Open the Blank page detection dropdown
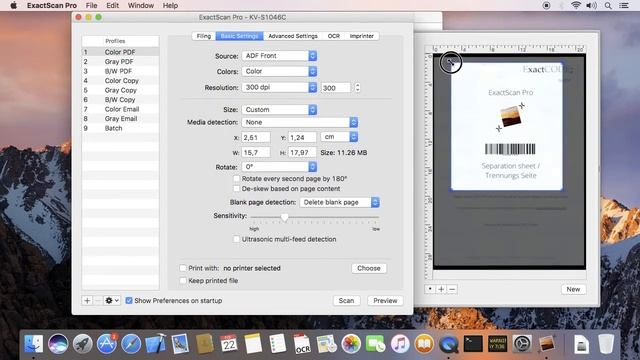Screen dimensions: 640x360 (340, 202)
